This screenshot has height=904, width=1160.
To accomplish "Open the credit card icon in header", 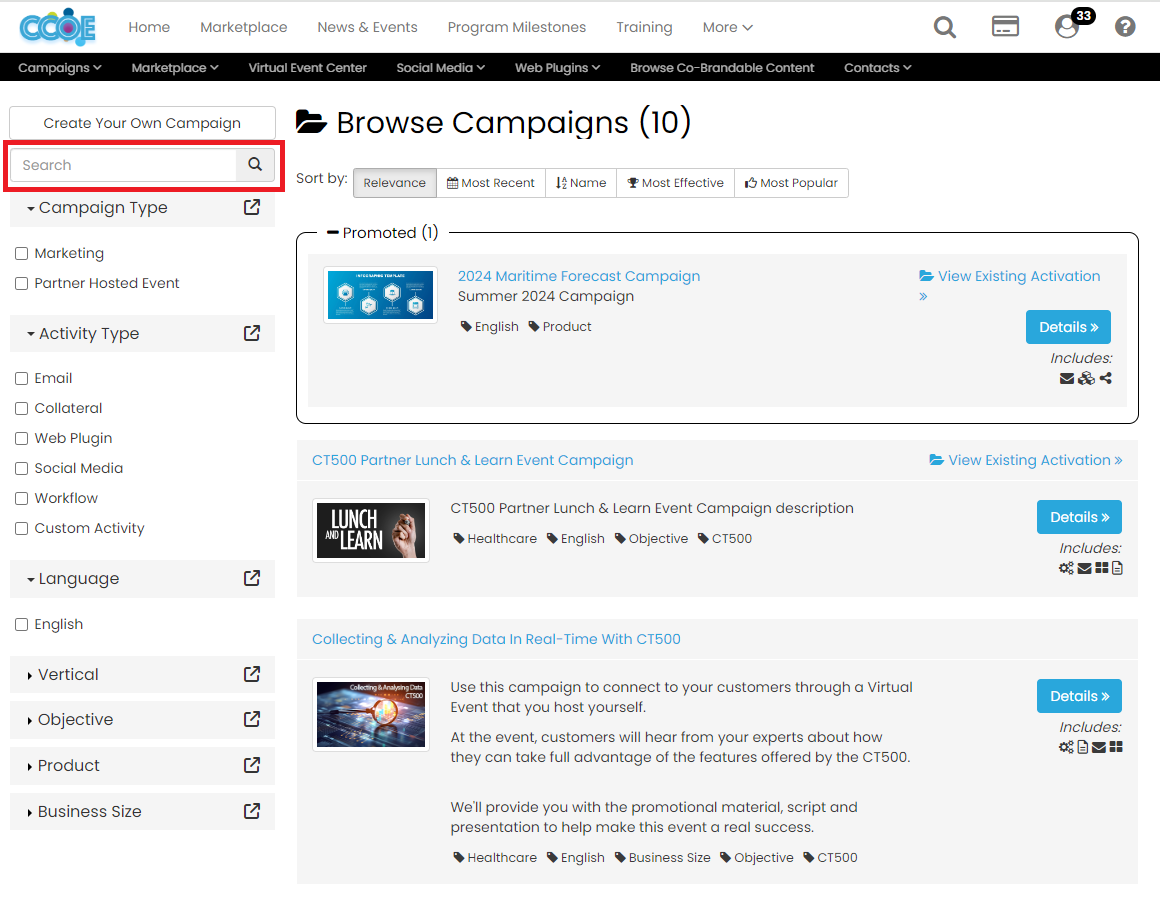I will 1005,27.
